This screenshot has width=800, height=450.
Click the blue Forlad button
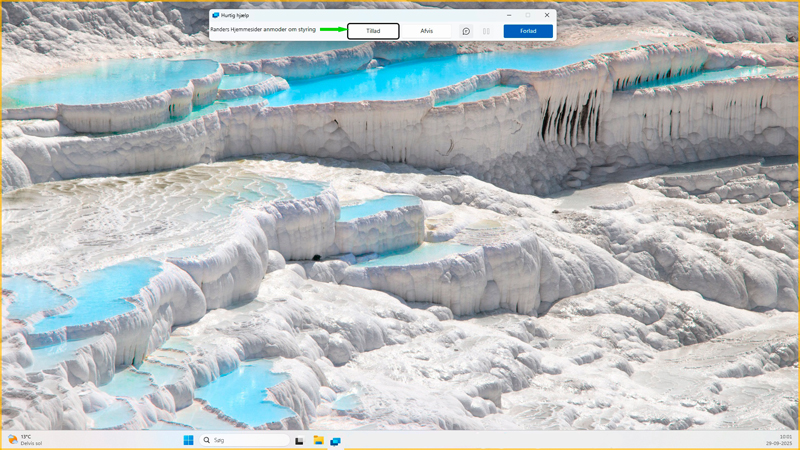[x=528, y=31]
